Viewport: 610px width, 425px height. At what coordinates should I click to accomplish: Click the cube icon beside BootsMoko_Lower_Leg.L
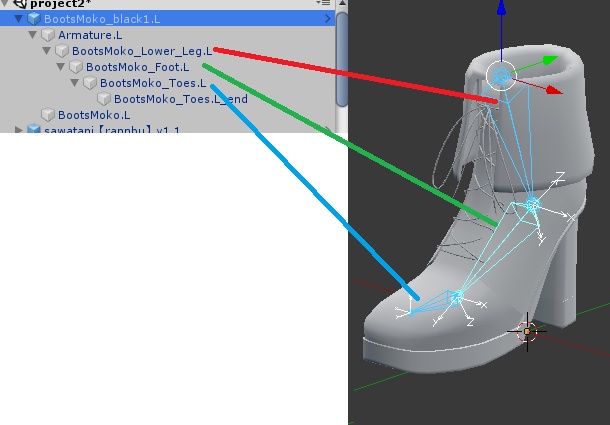(62, 51)
